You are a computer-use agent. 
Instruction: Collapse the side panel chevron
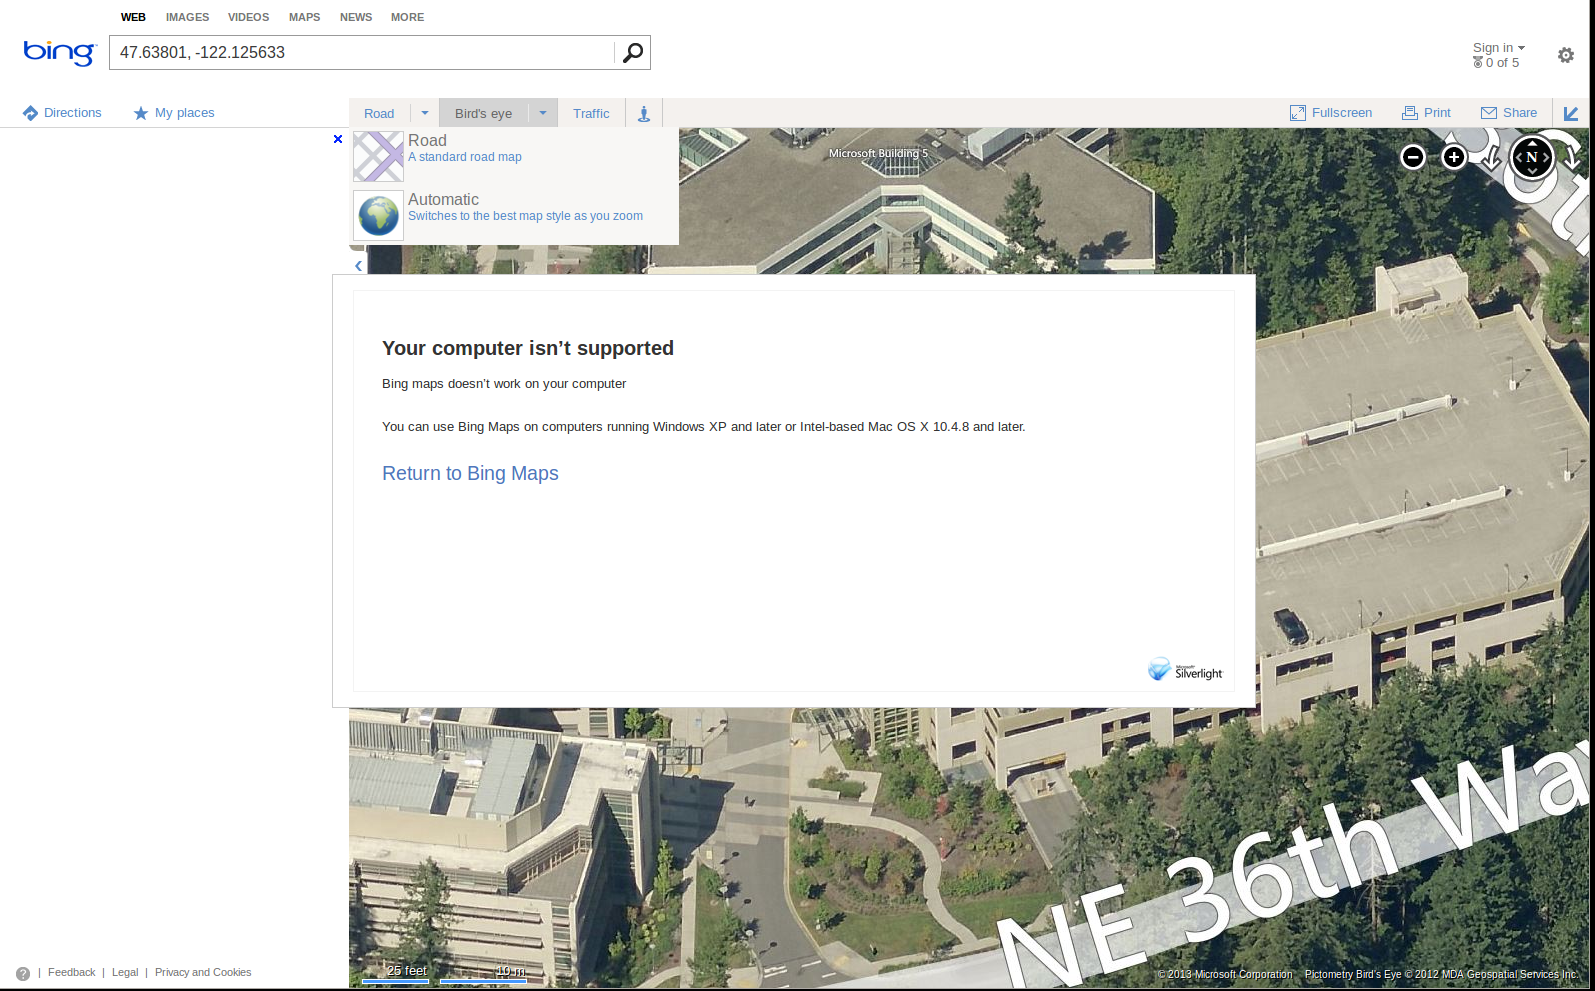(x=358, y=265)
